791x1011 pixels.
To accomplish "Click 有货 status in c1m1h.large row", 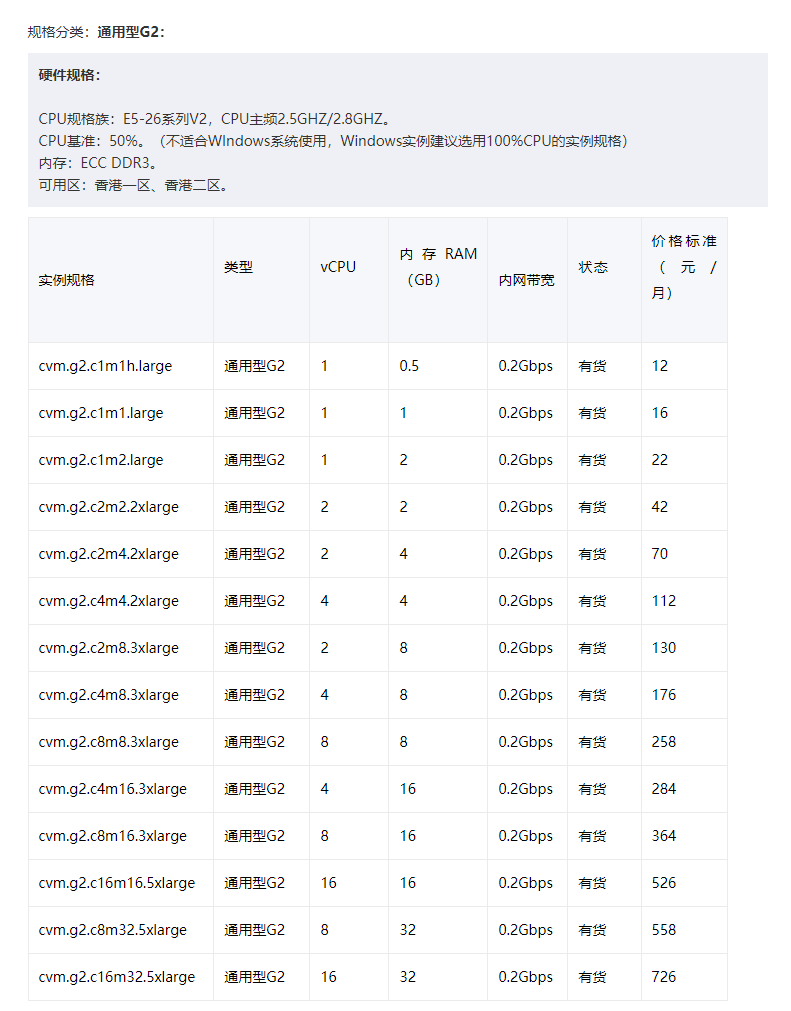I will pos(592,366).
